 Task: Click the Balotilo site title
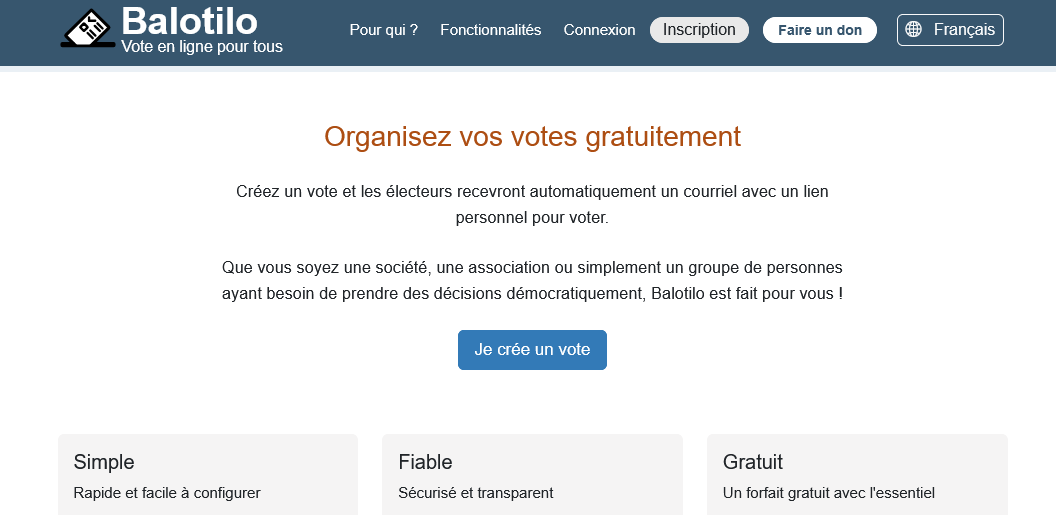pos(189,20)
